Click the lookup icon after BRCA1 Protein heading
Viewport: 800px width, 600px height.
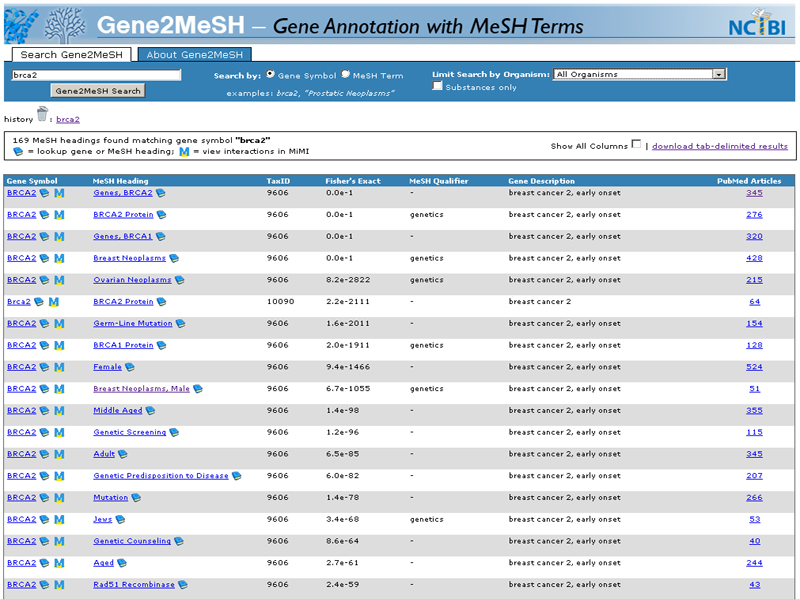[162, 345]
